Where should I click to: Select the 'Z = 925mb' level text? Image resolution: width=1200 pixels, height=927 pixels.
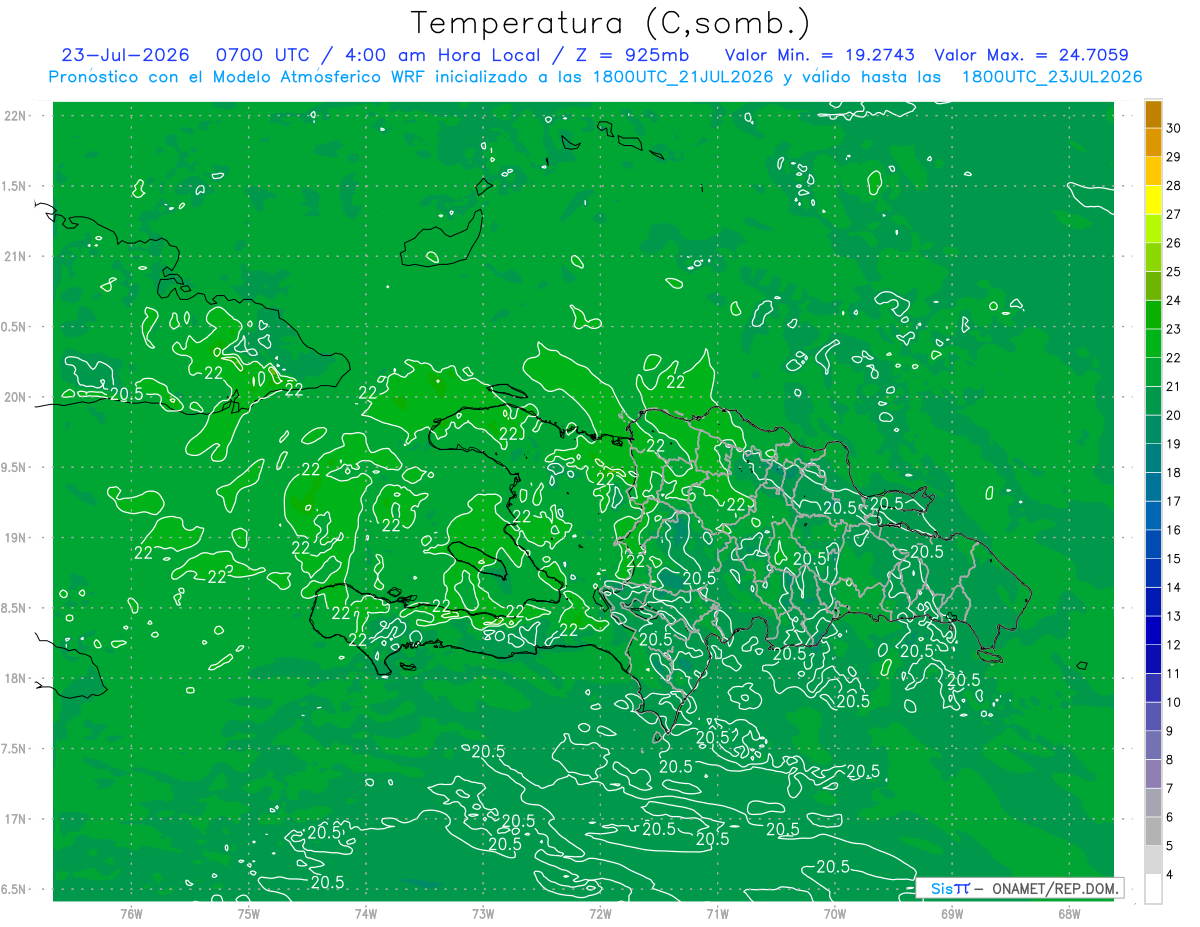[x=631, y=55]
